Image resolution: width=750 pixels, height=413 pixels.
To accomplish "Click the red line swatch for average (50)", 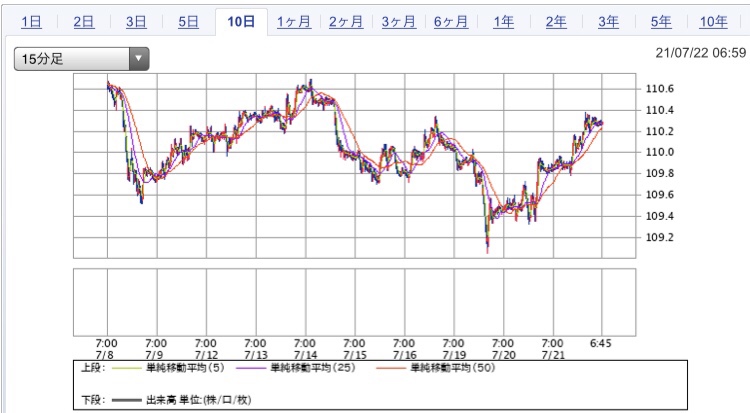I will click(x=391, y=368).
